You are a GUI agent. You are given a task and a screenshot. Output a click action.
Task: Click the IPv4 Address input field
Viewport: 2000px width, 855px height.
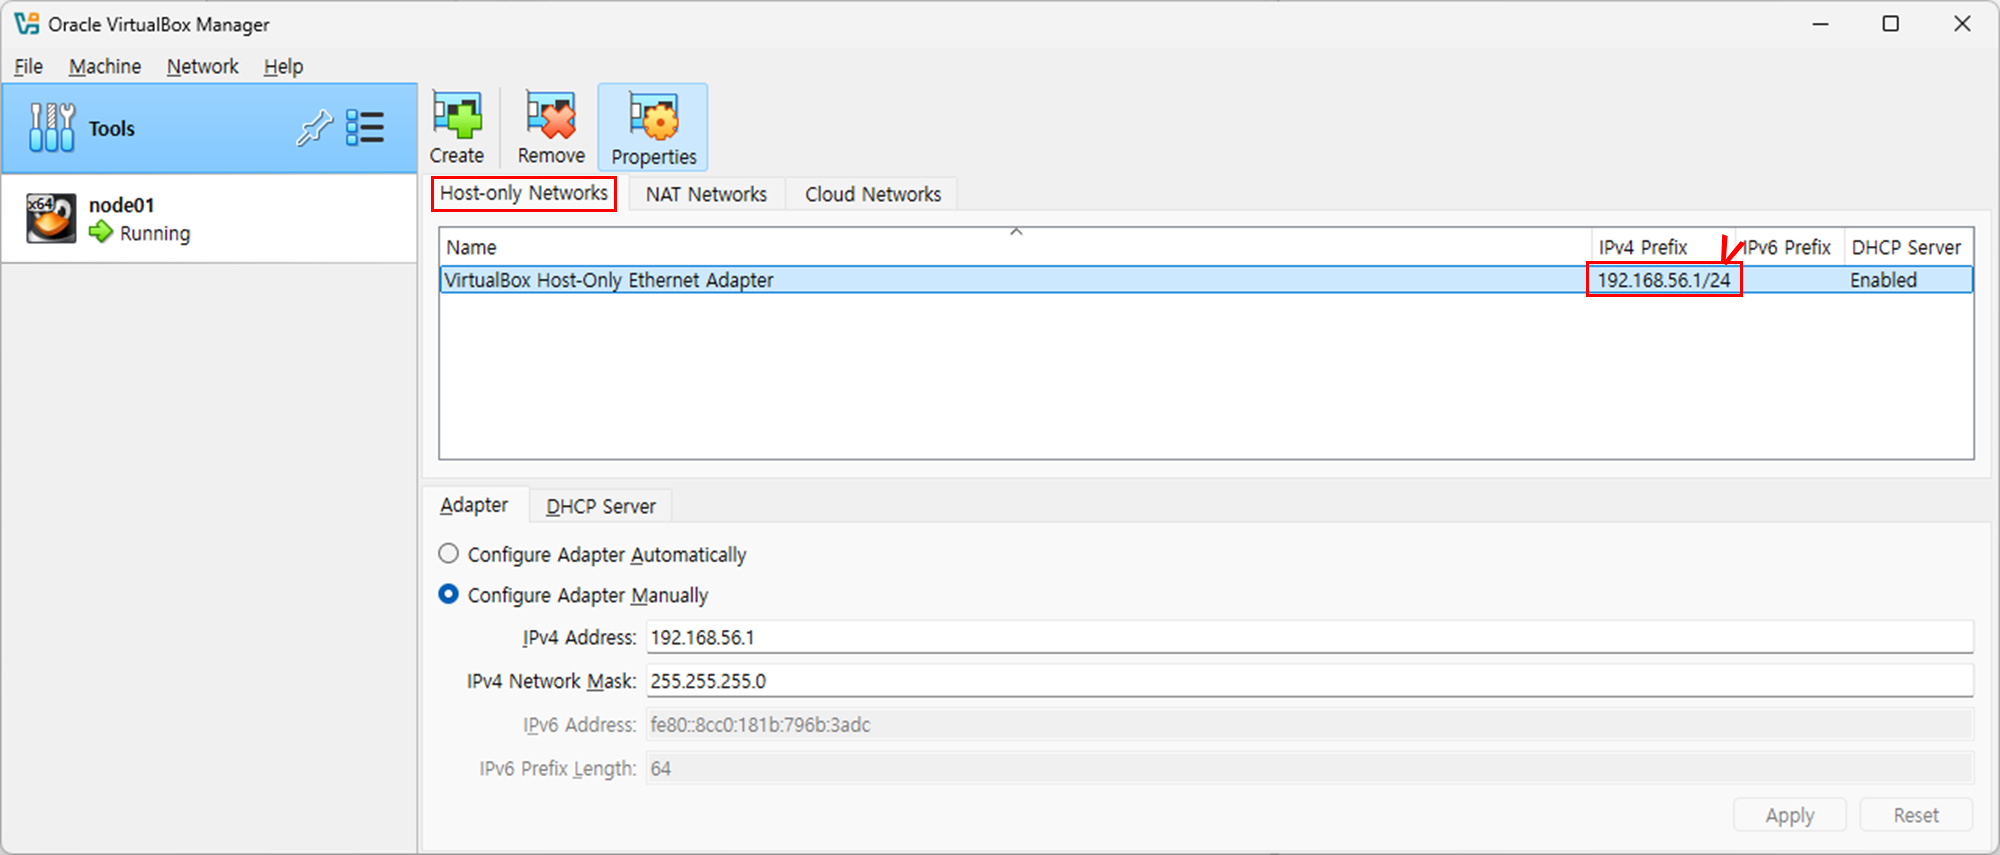tap(1310, 637)
